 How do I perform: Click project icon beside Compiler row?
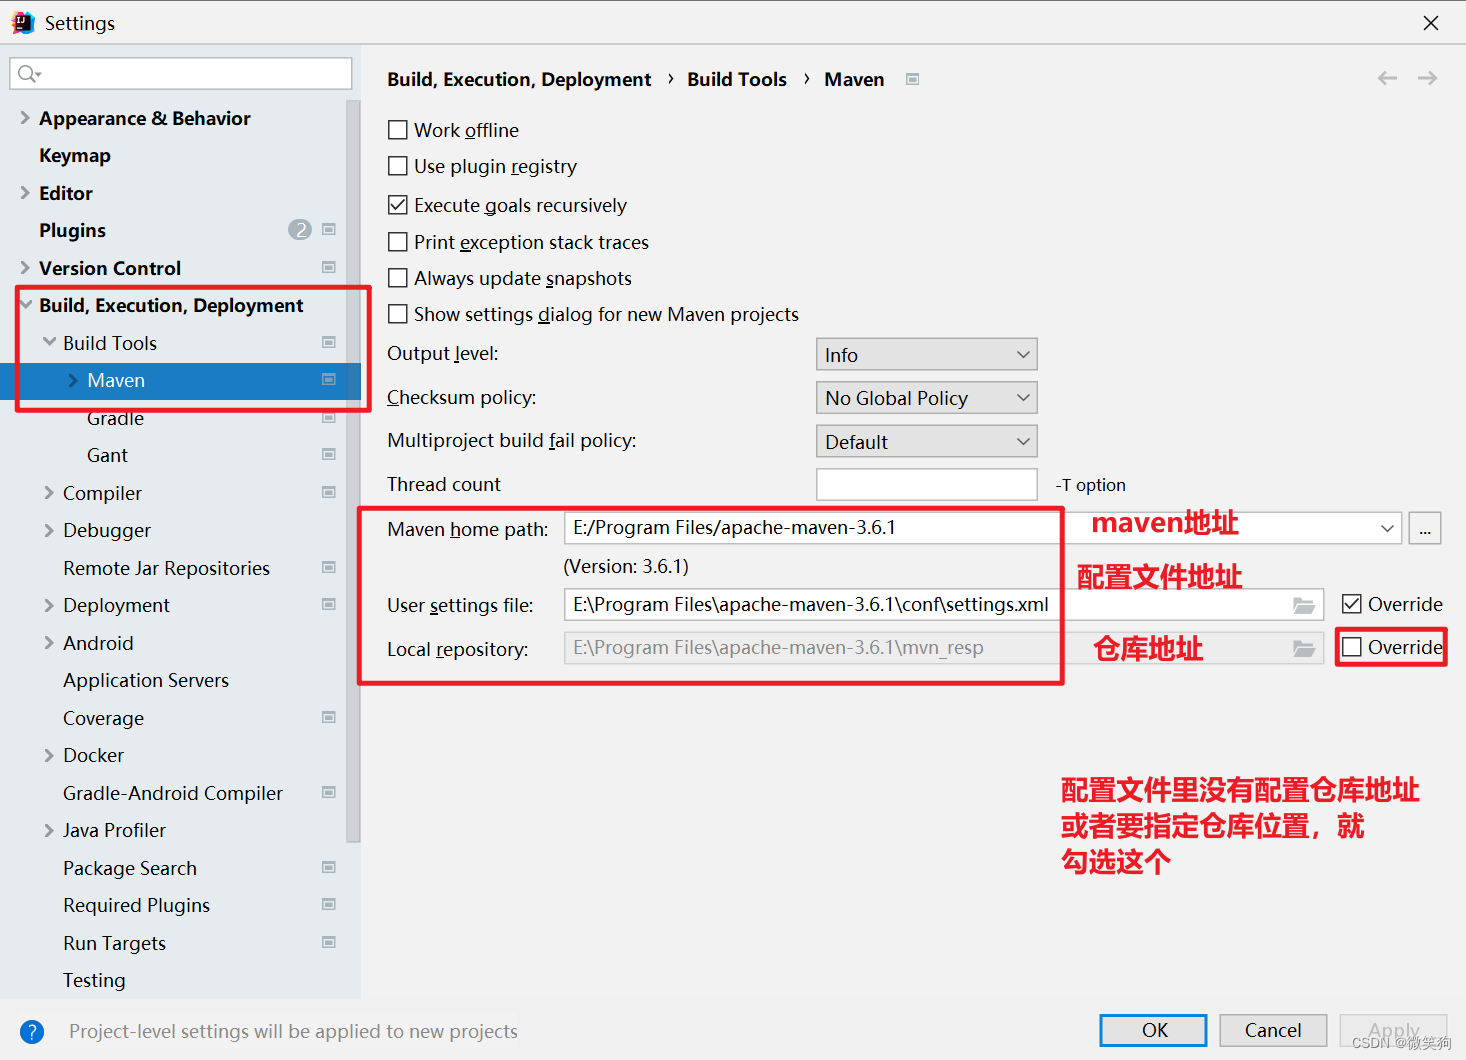[328, 492]
